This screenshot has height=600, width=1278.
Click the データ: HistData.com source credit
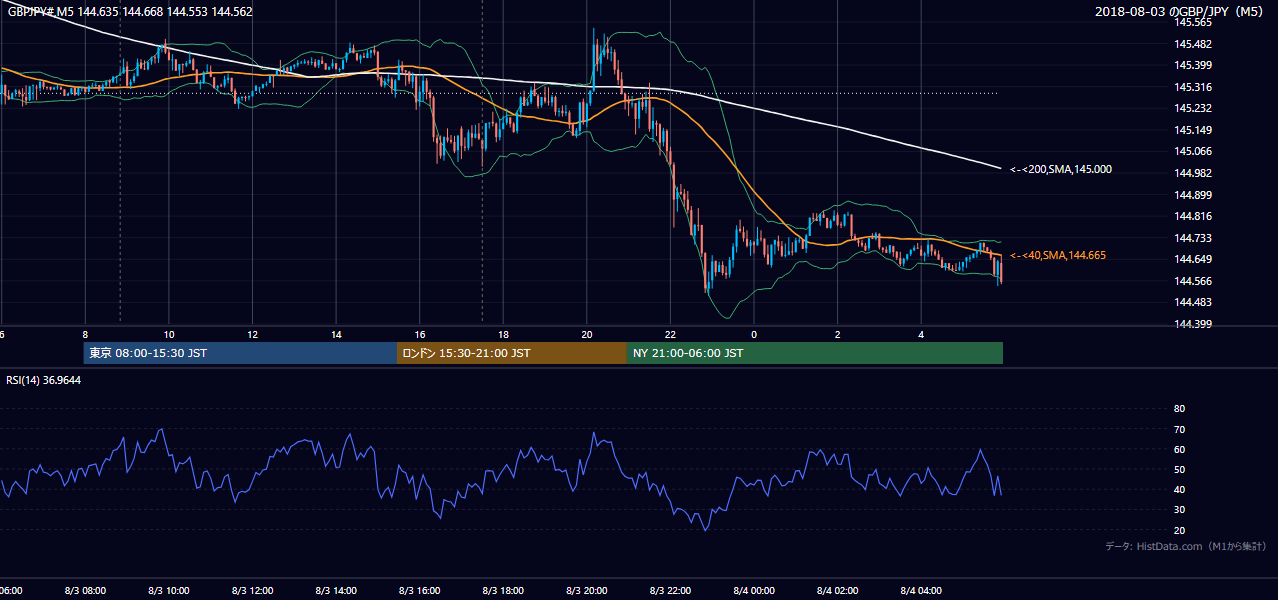[1186, 547]
